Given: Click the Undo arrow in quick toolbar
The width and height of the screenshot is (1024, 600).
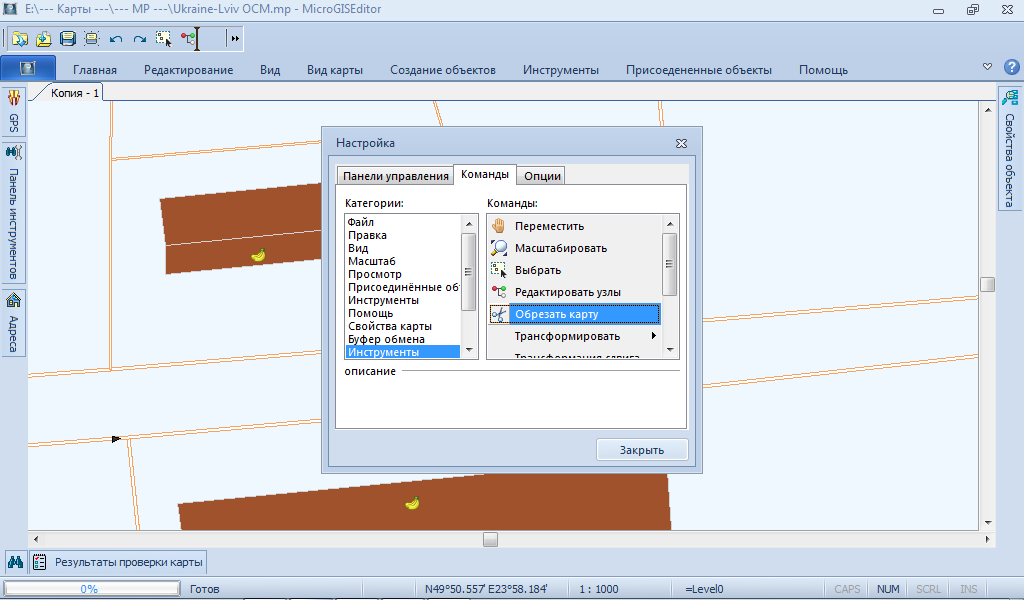Looking at the screenshot, I should tap(116, 39).
